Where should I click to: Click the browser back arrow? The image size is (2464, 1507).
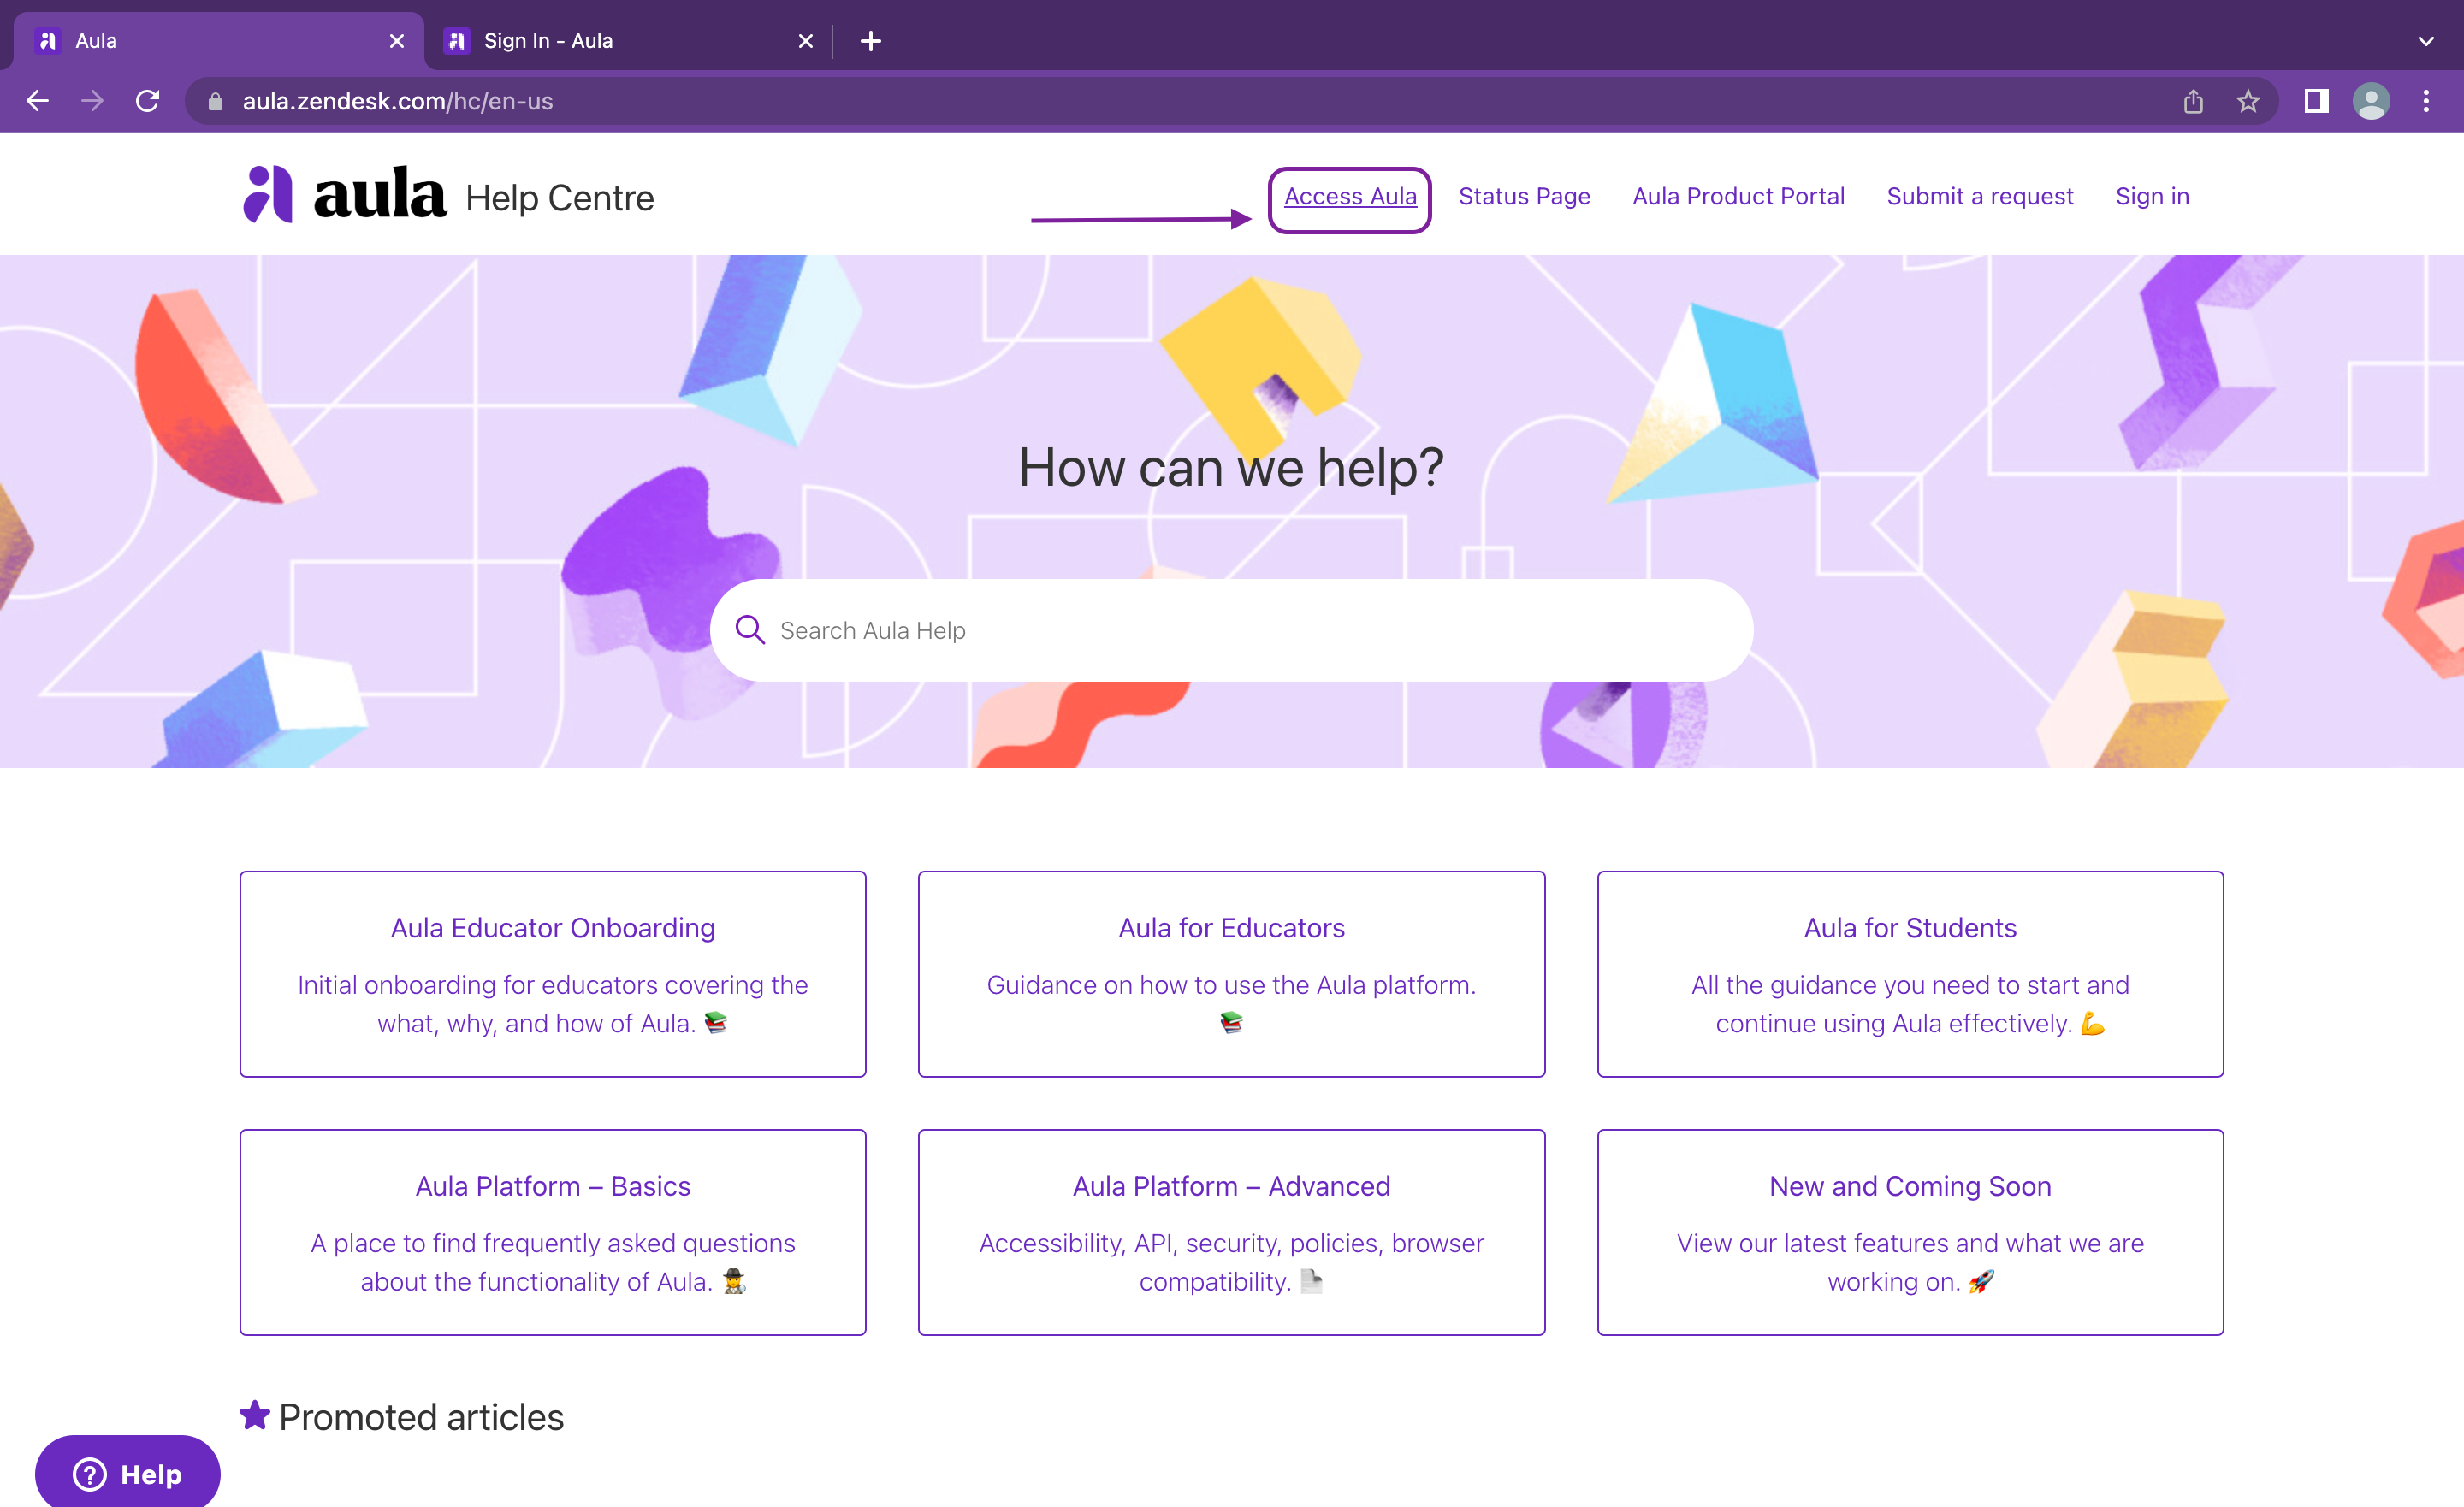click(38, 101)
